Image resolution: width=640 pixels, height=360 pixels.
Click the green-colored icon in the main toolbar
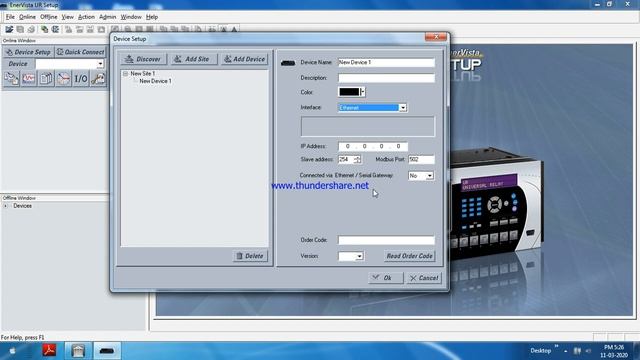44,29
